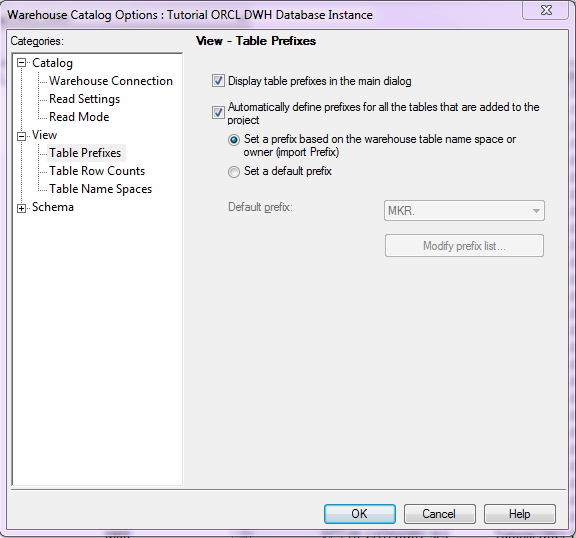This screenshot has width=576, height=538.
Task: Click the Cancel button
Action: [x=439, y=514]
